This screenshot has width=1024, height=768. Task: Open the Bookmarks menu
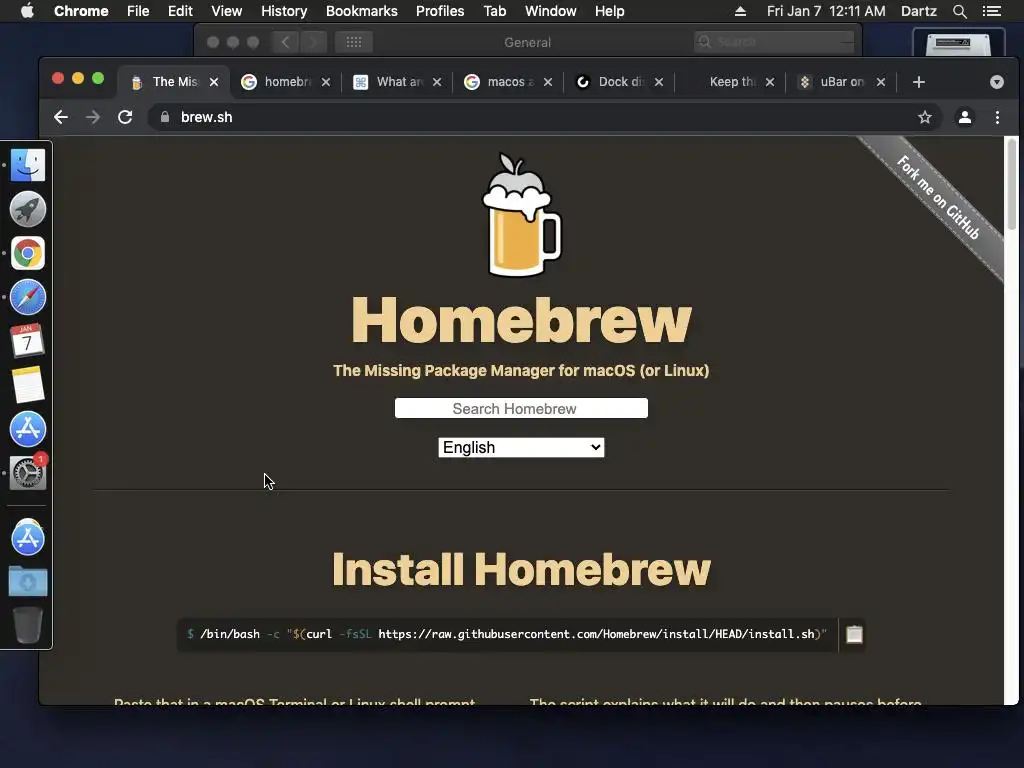click(362, 11)
